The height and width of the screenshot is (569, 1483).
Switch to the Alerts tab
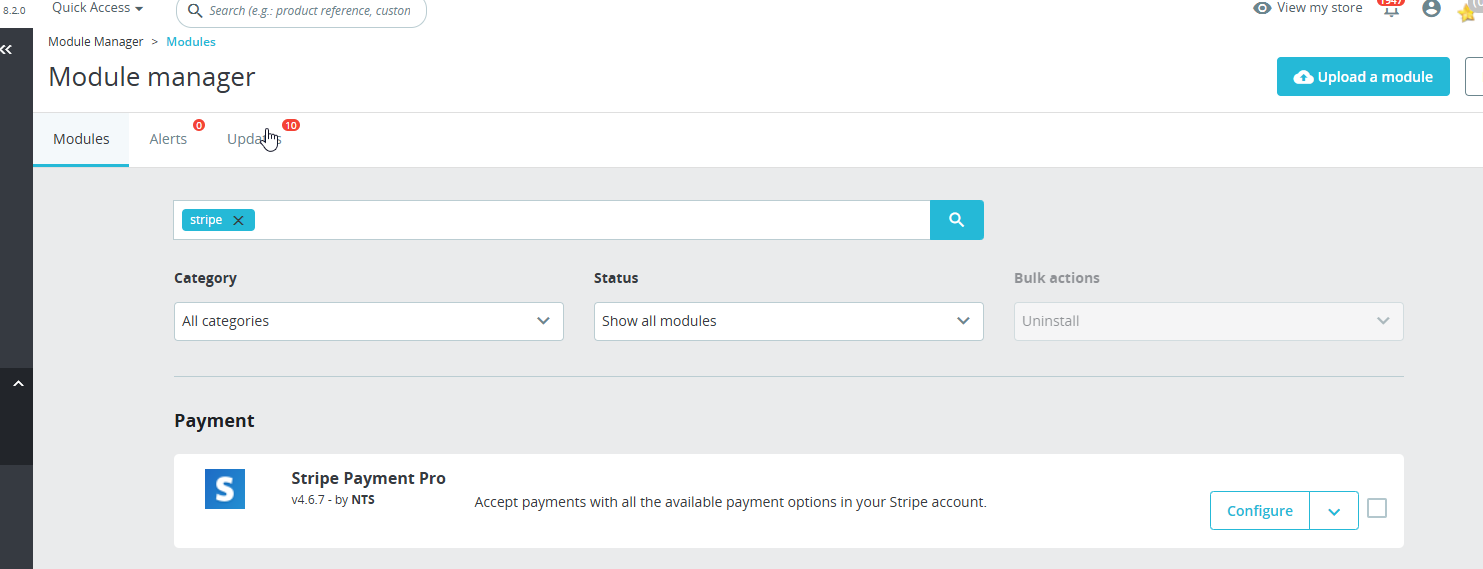168,139
